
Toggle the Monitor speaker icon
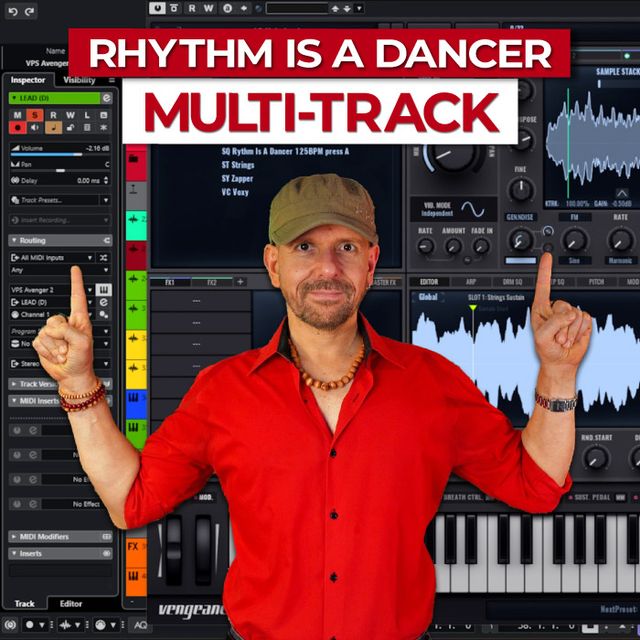(35, 128)
